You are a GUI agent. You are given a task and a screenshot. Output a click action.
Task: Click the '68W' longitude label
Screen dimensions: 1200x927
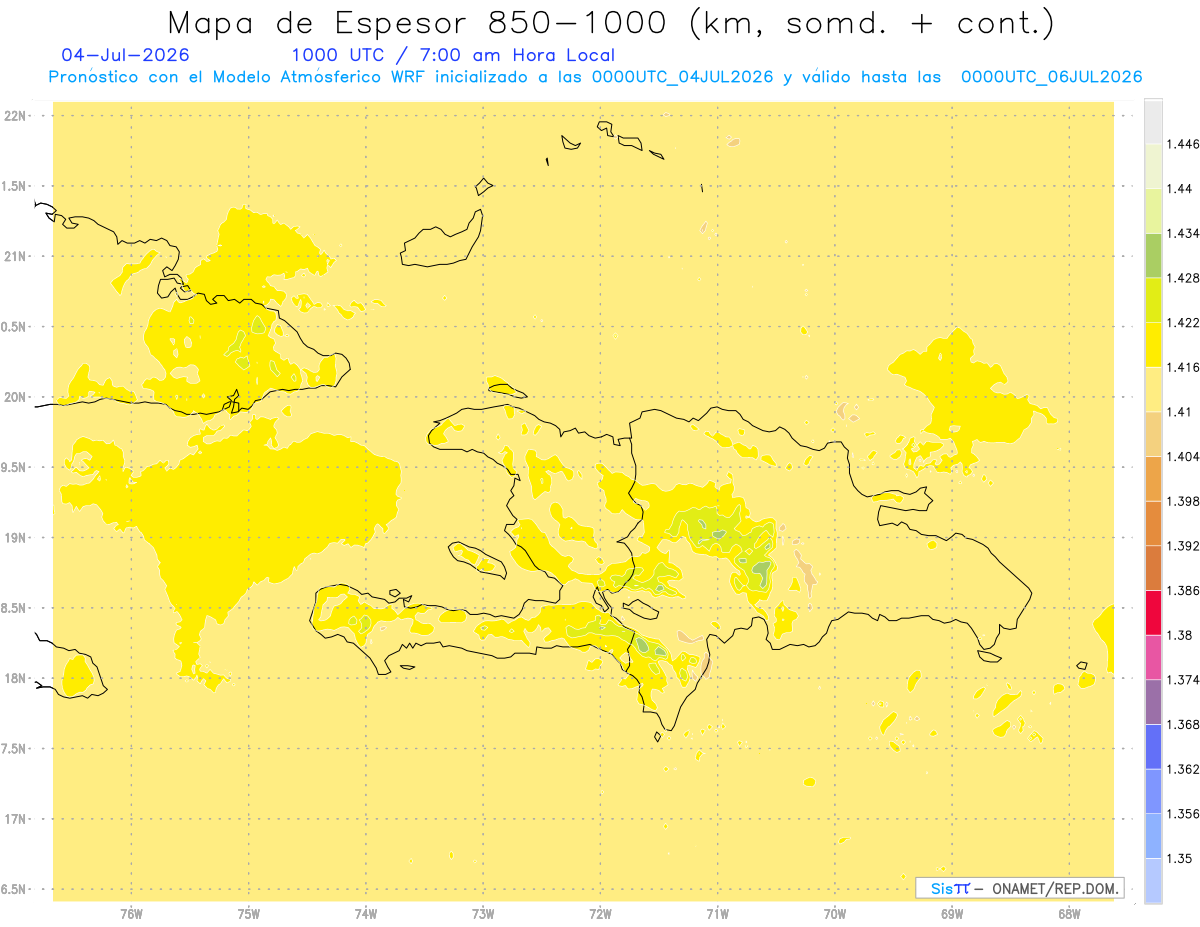(1069, 913)
